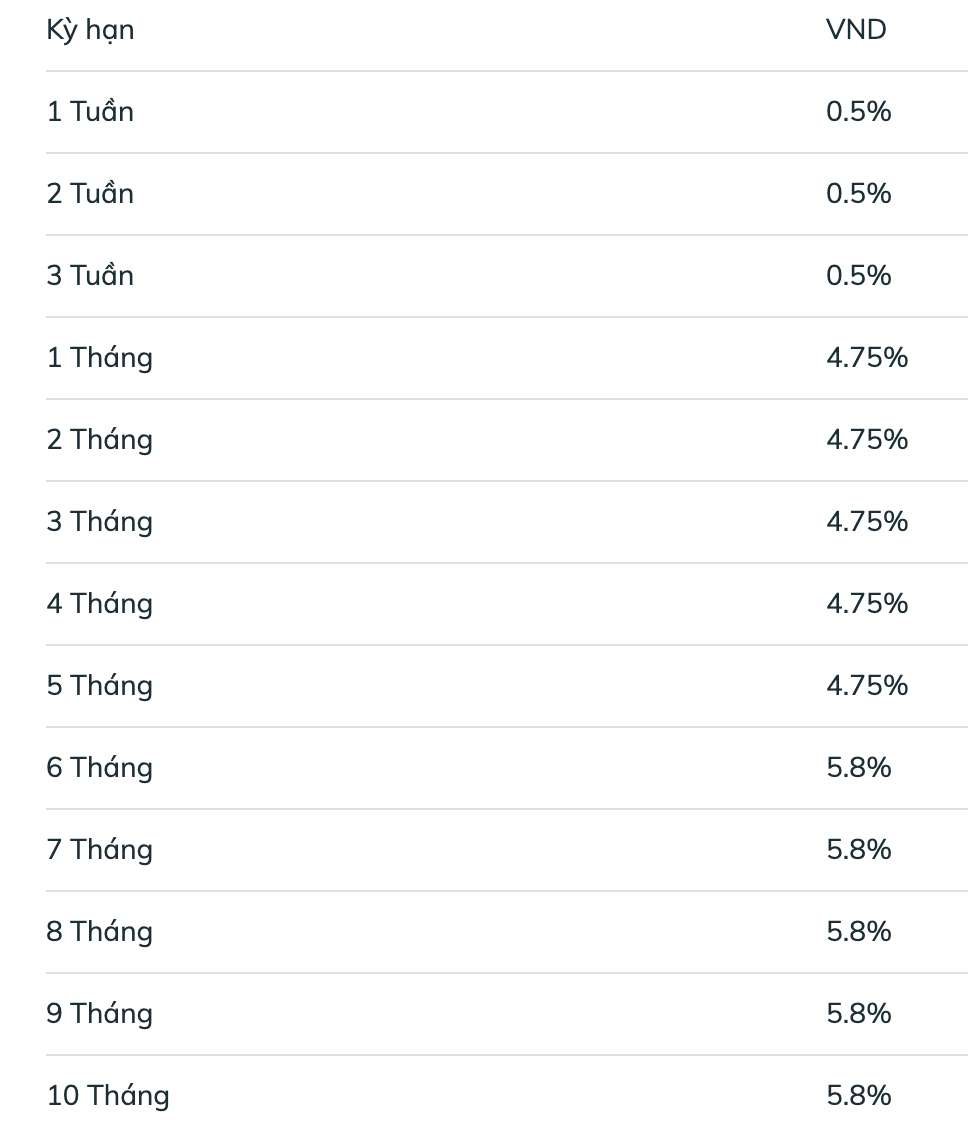968x1124 pixels.
Task: Click the 4.75% rate for 1 Tháng
Action: coord(867,358)
